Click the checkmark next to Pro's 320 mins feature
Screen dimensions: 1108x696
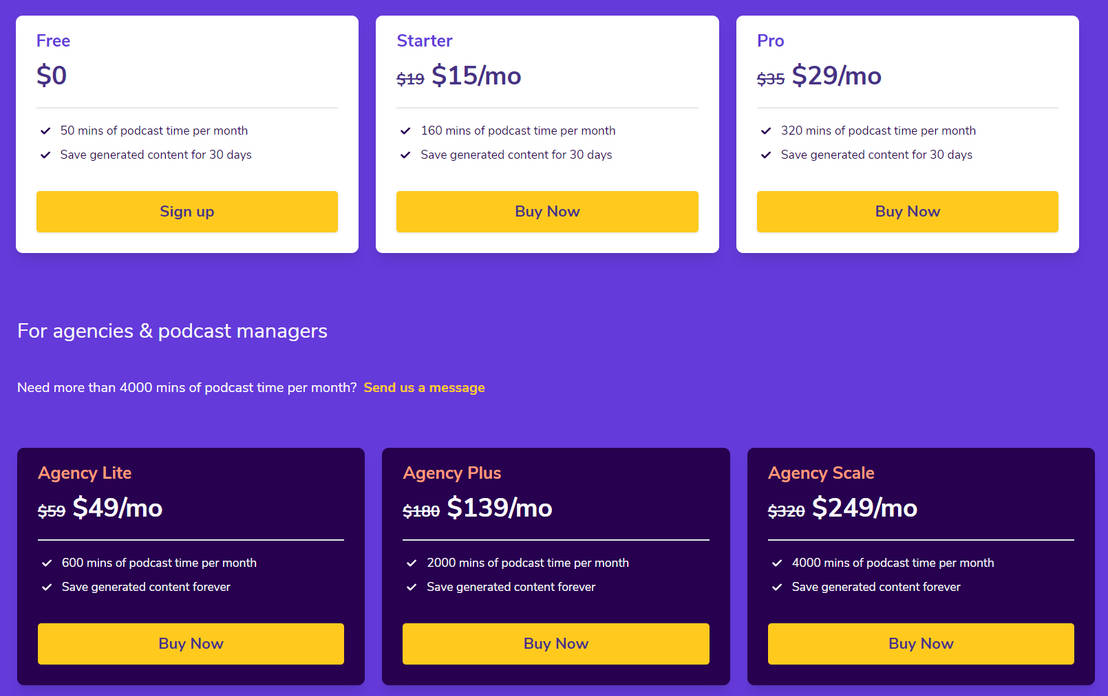coord(766,130)
